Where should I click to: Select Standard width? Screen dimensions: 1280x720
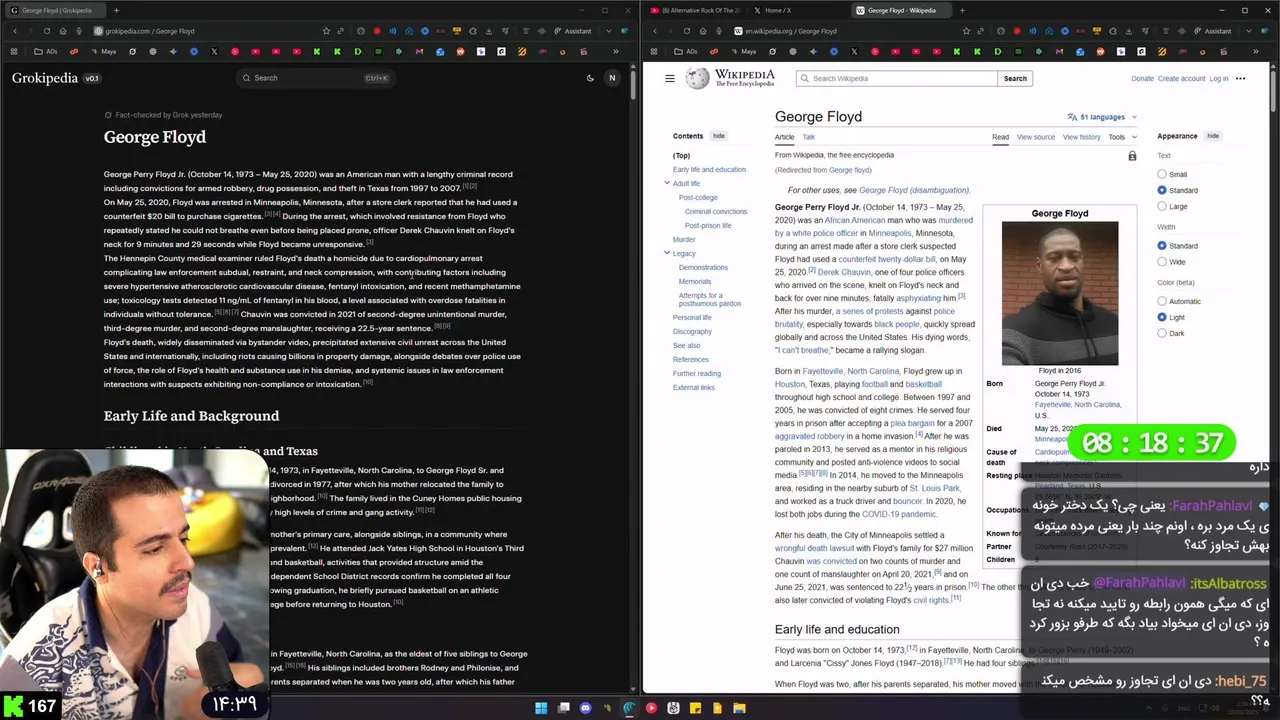click(1162, 246)
